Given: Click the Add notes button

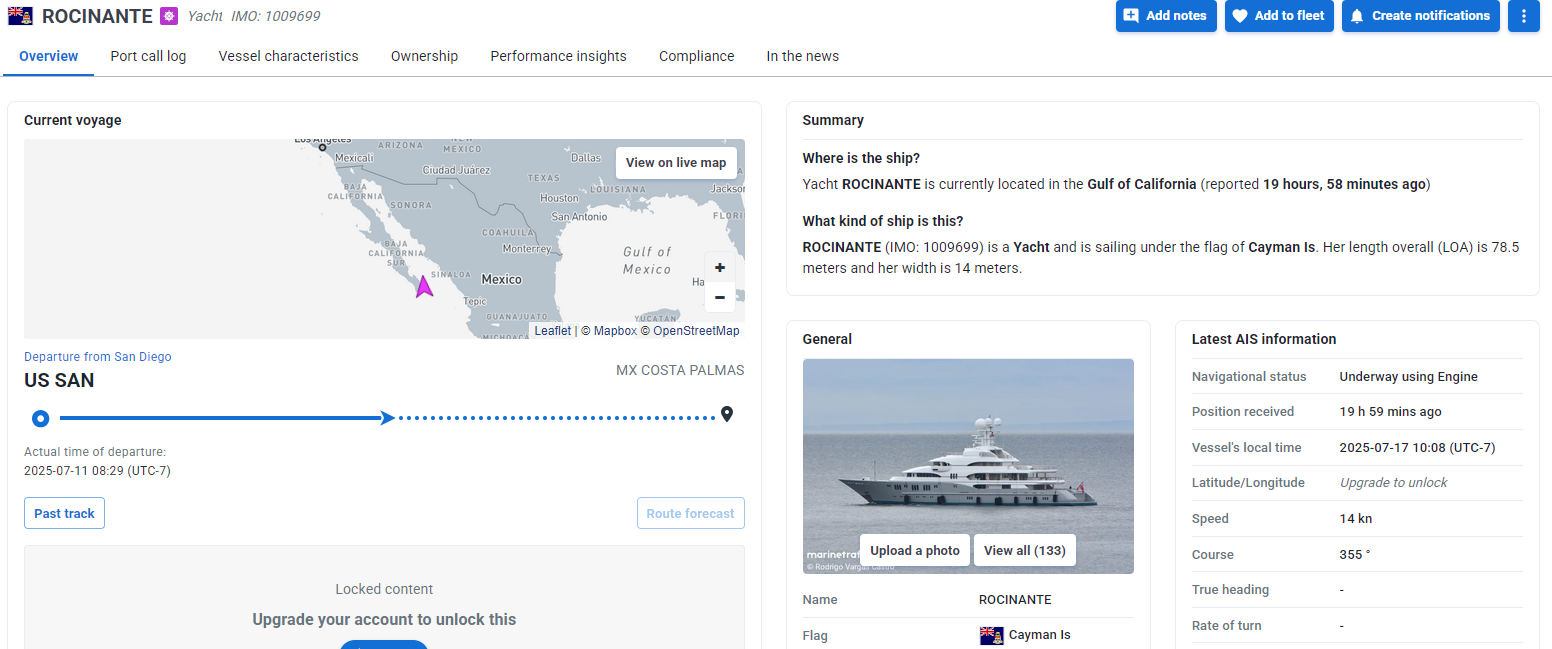Looking at the screenshot, I should point(1166,16).
